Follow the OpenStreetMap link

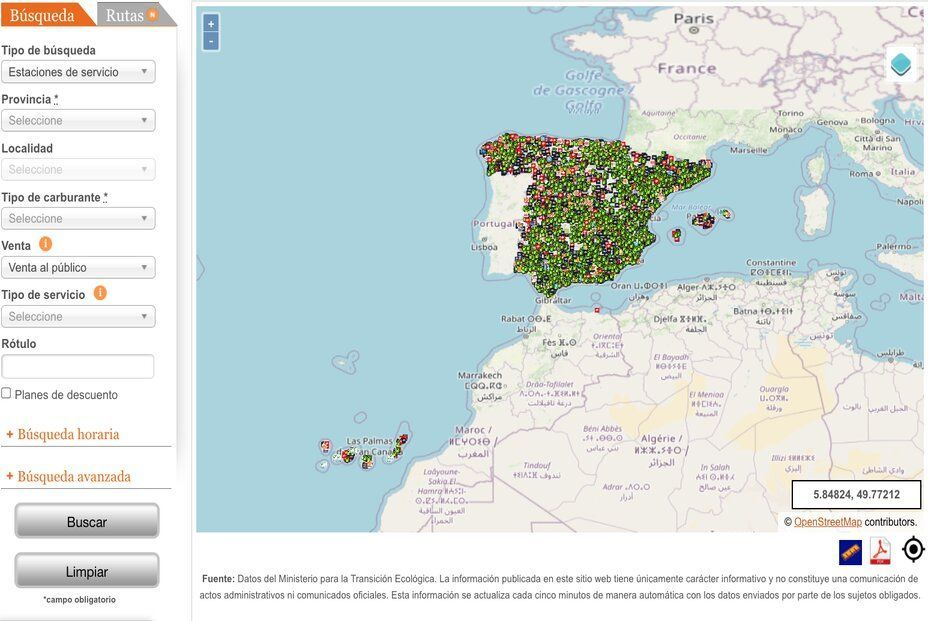[x=827, y=522]
